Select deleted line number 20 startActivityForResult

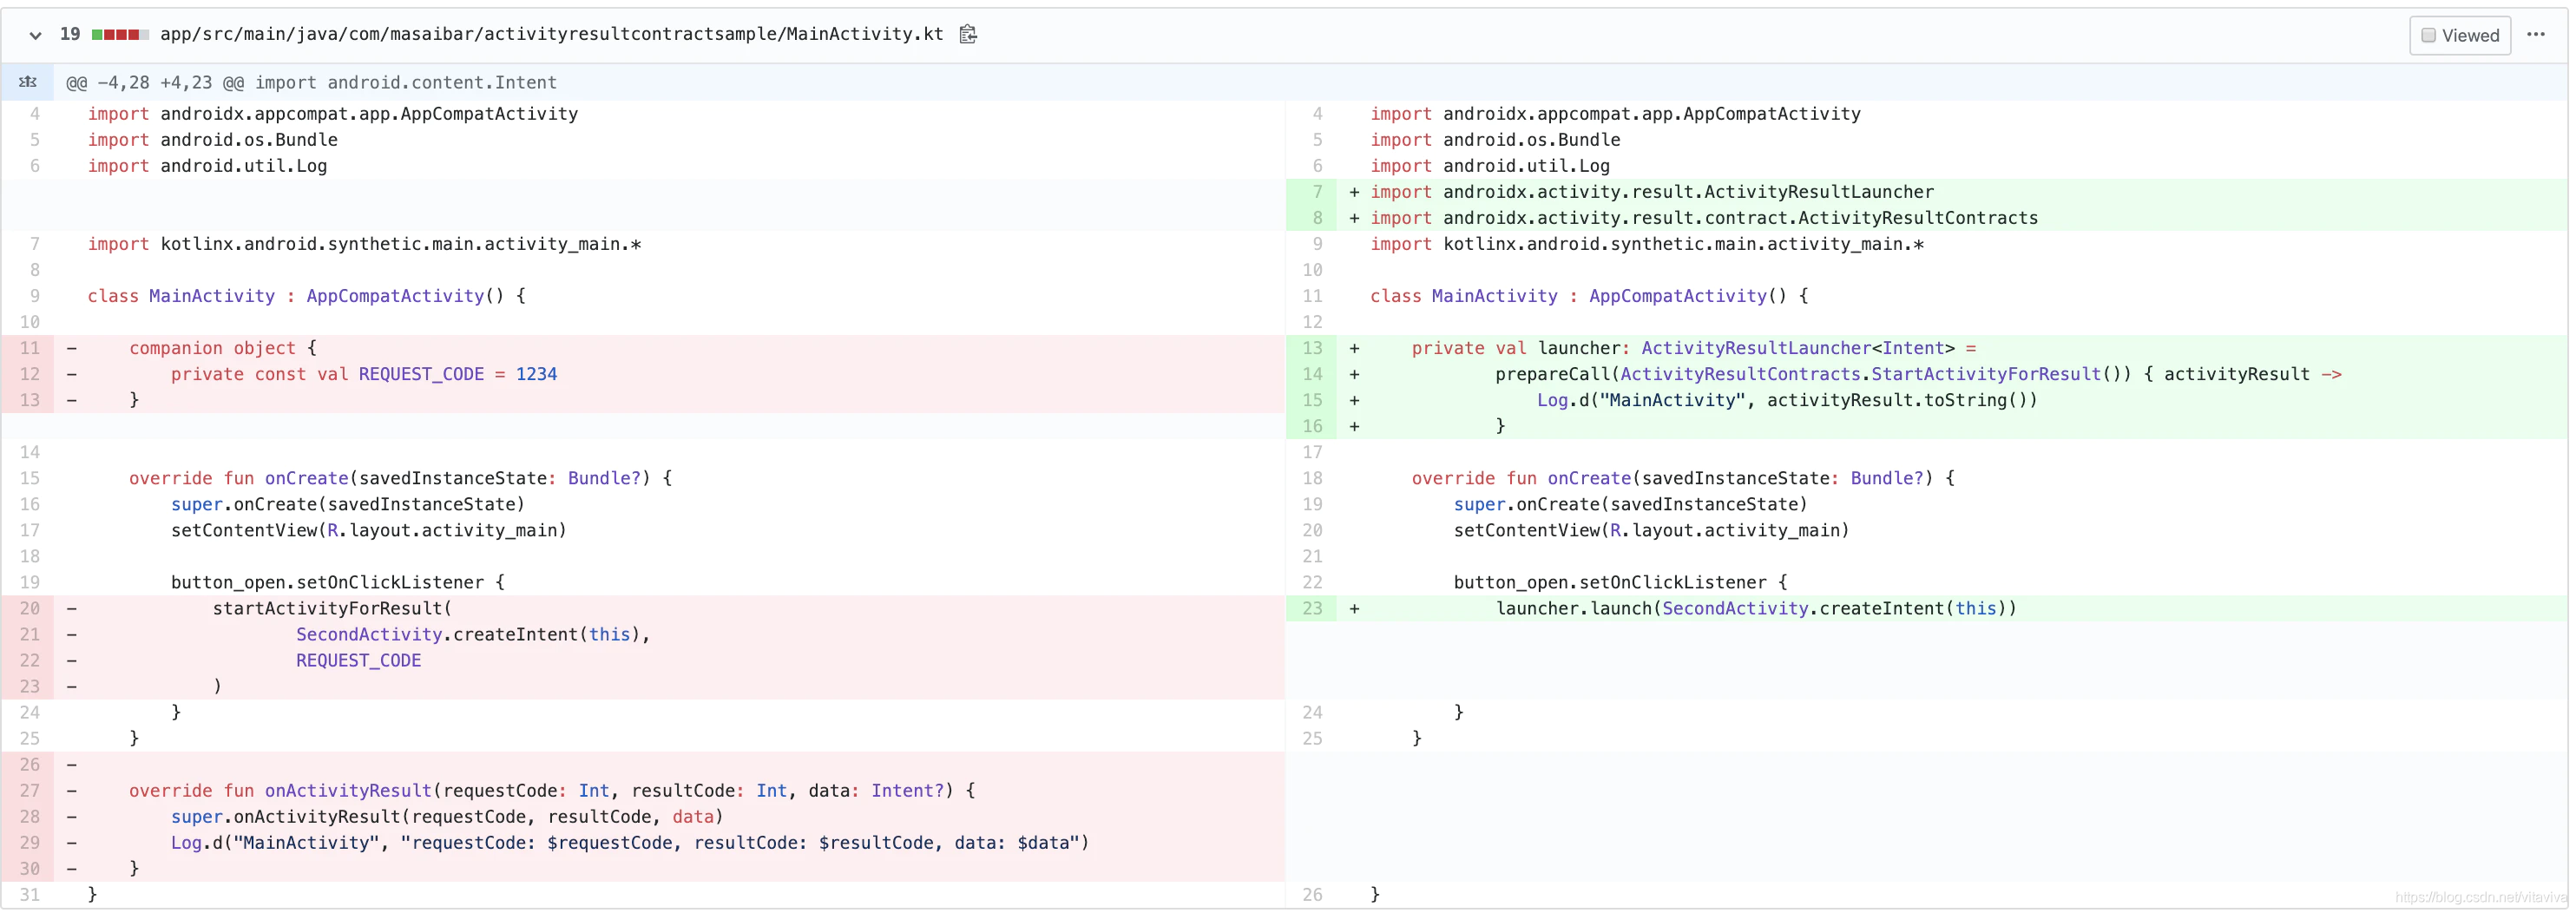point(30,608)
